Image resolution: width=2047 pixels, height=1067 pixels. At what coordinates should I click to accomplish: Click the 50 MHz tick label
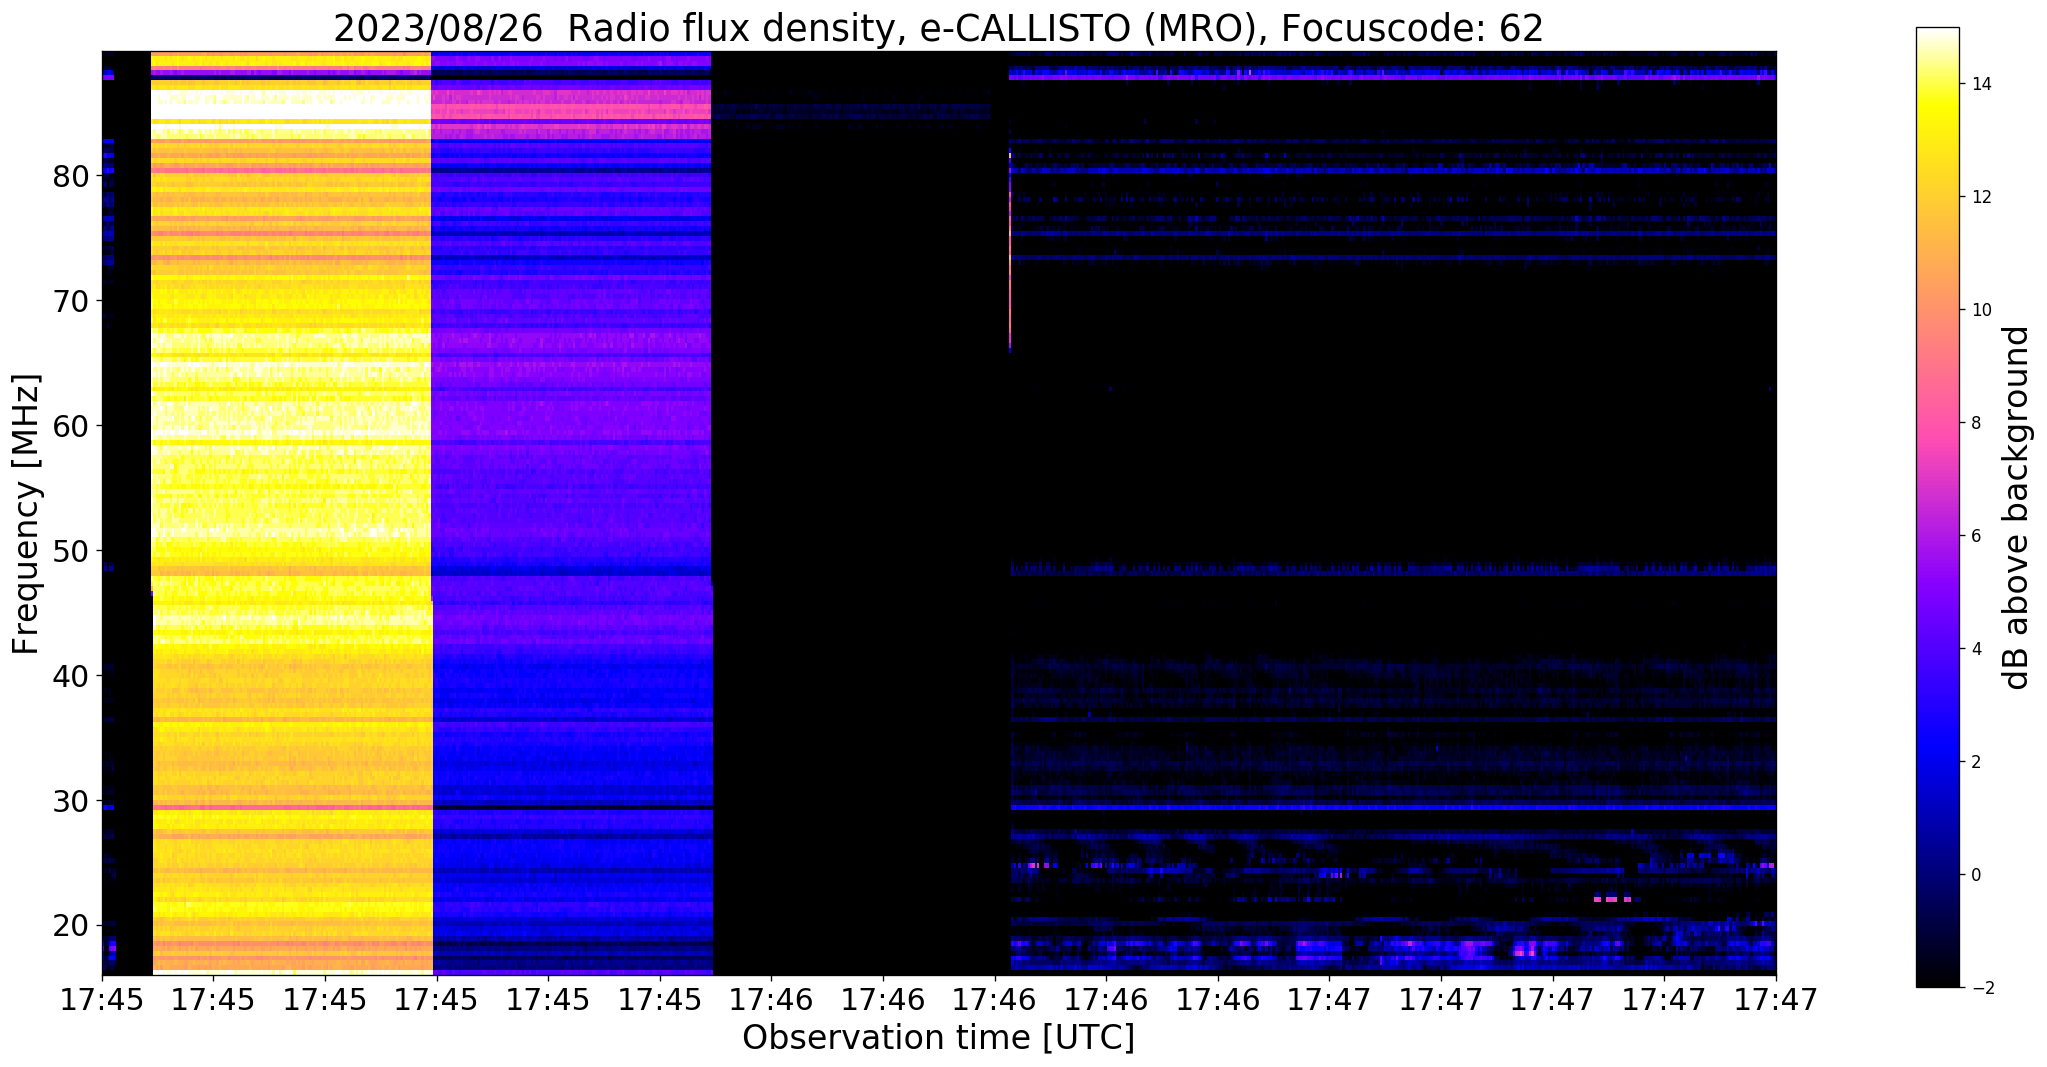pyautogui.click(x=70, y=551)
